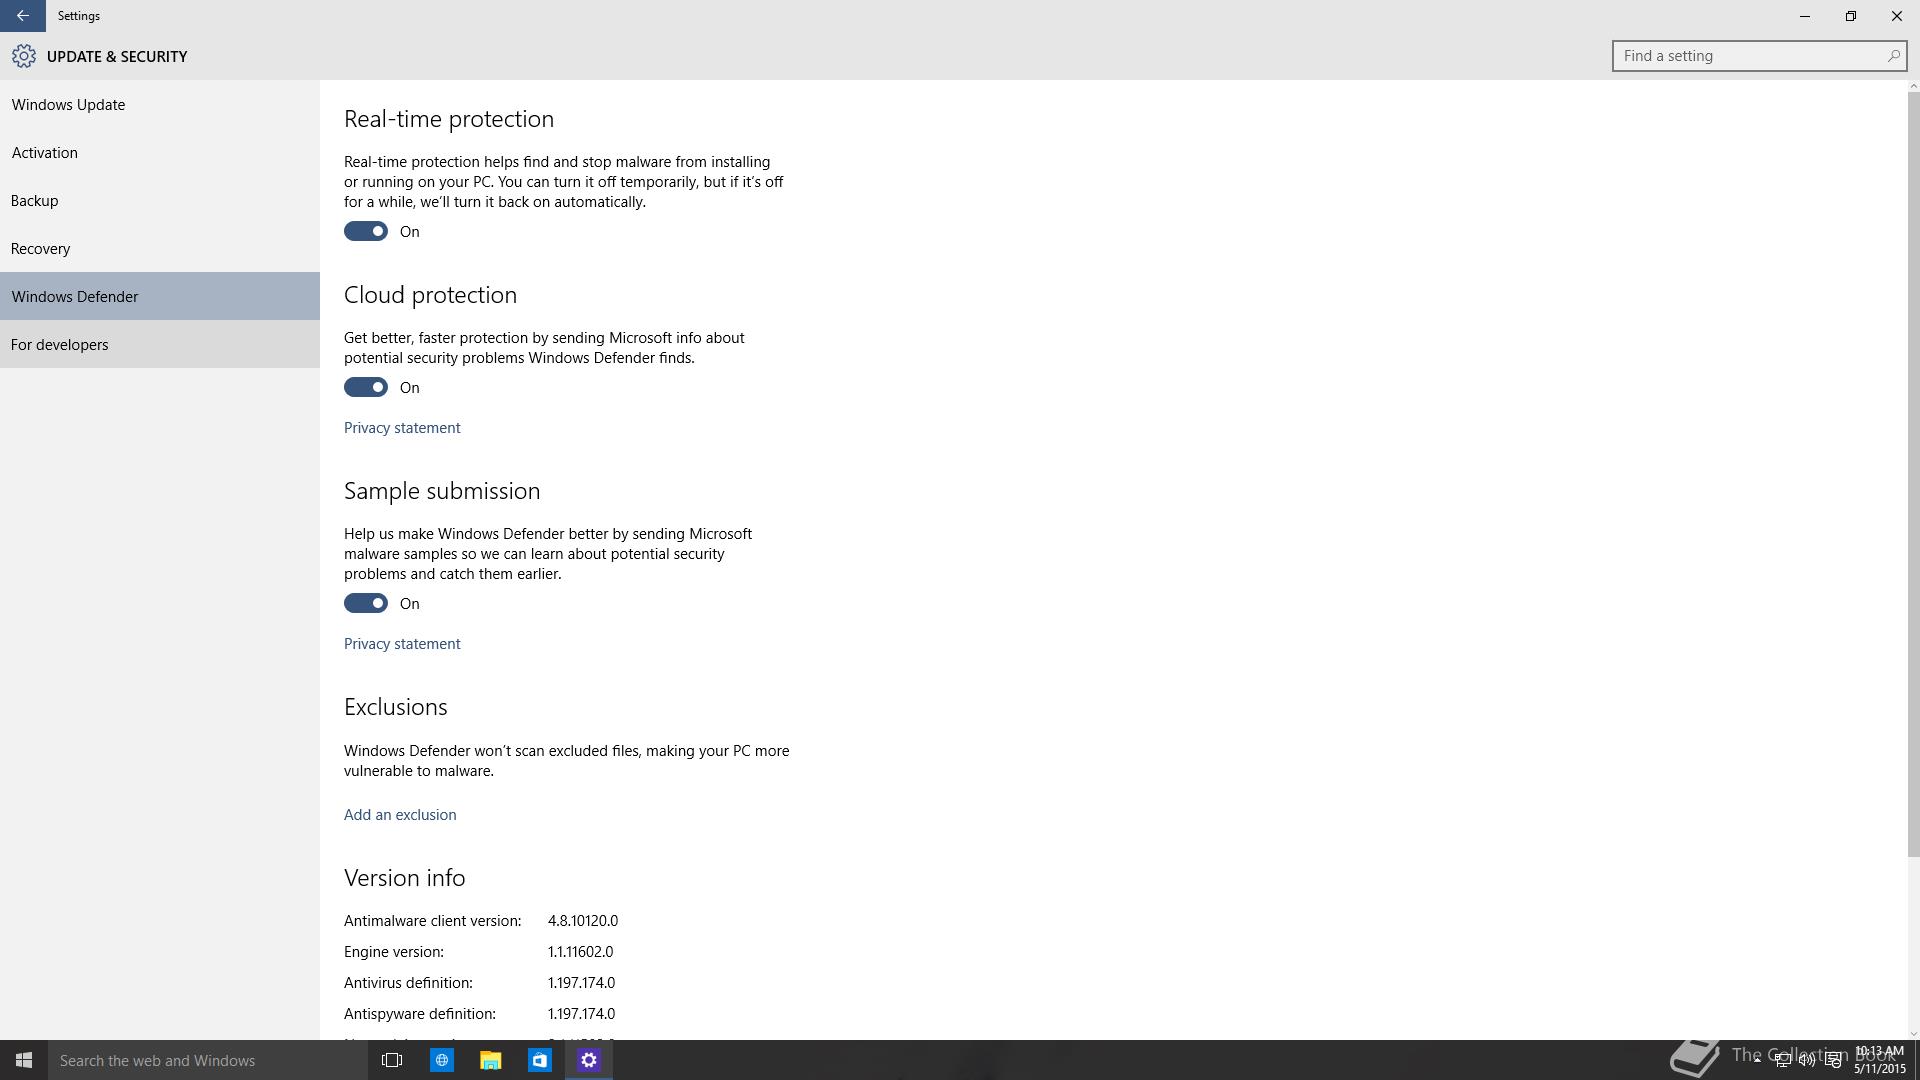Open the volume speaker tray icon
This screenshot has width=1920, height=1080.
click(x=1807, y=1061)
